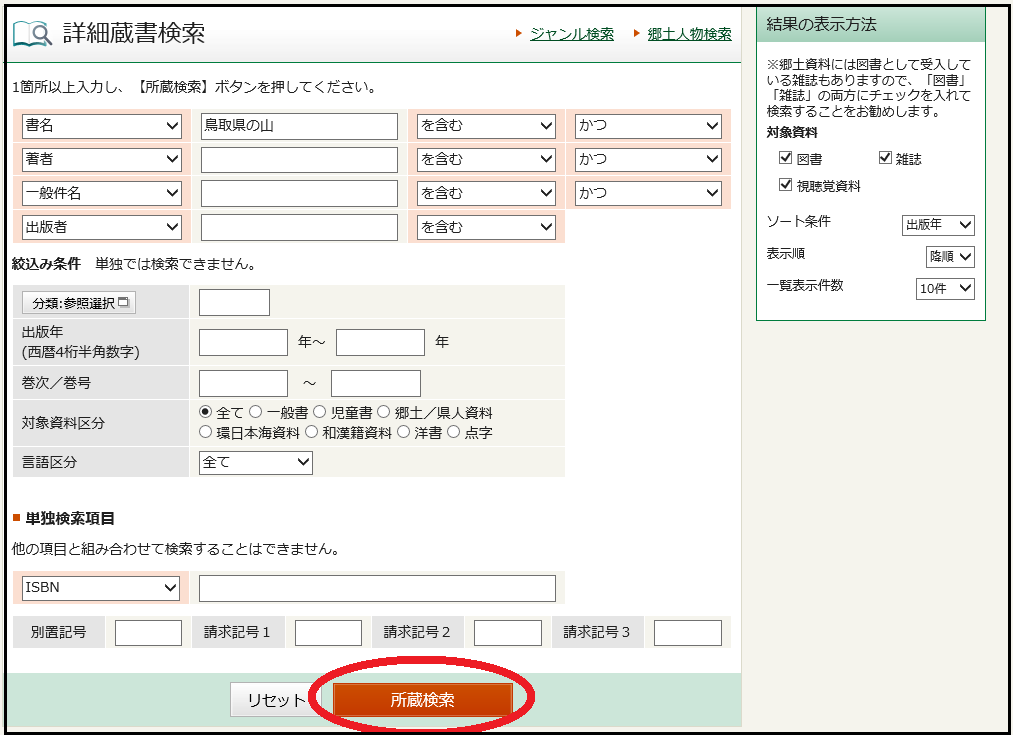Open the 一覧表示件数 dropdown showing 10件
This screenshot has width=1013, height=735.
point(945,288)
